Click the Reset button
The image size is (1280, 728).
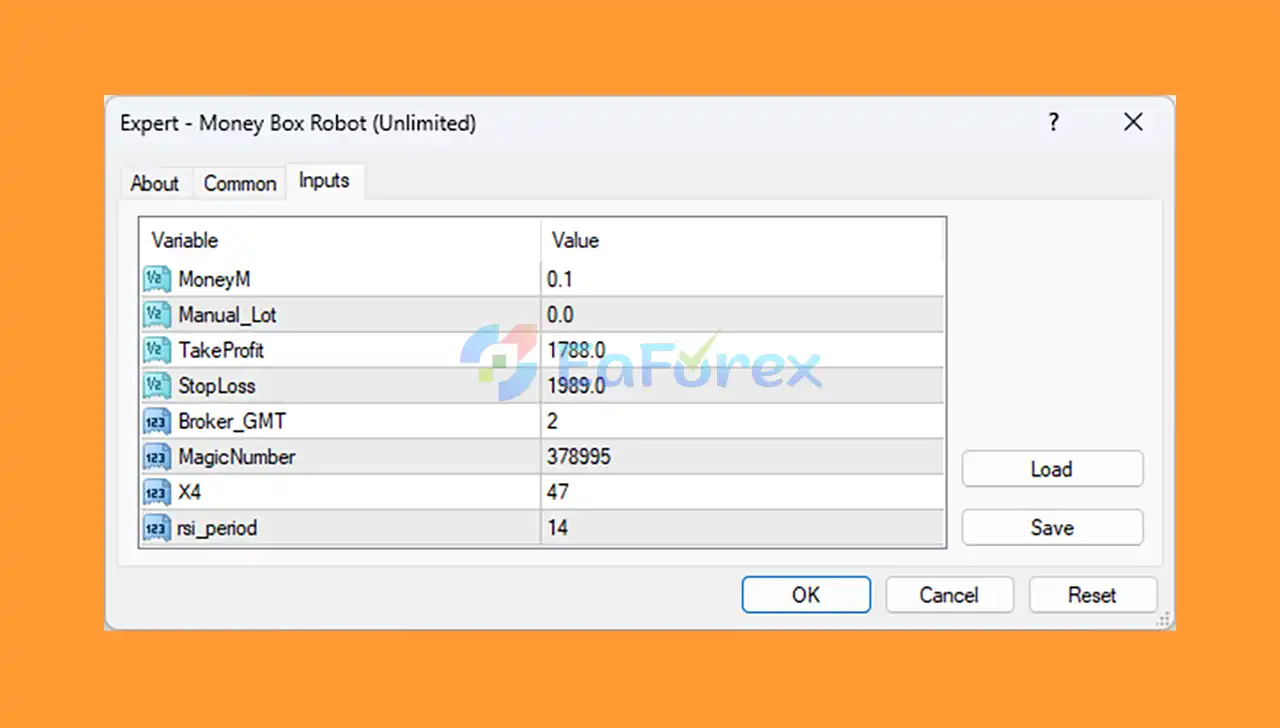(x=1092, y=595)
